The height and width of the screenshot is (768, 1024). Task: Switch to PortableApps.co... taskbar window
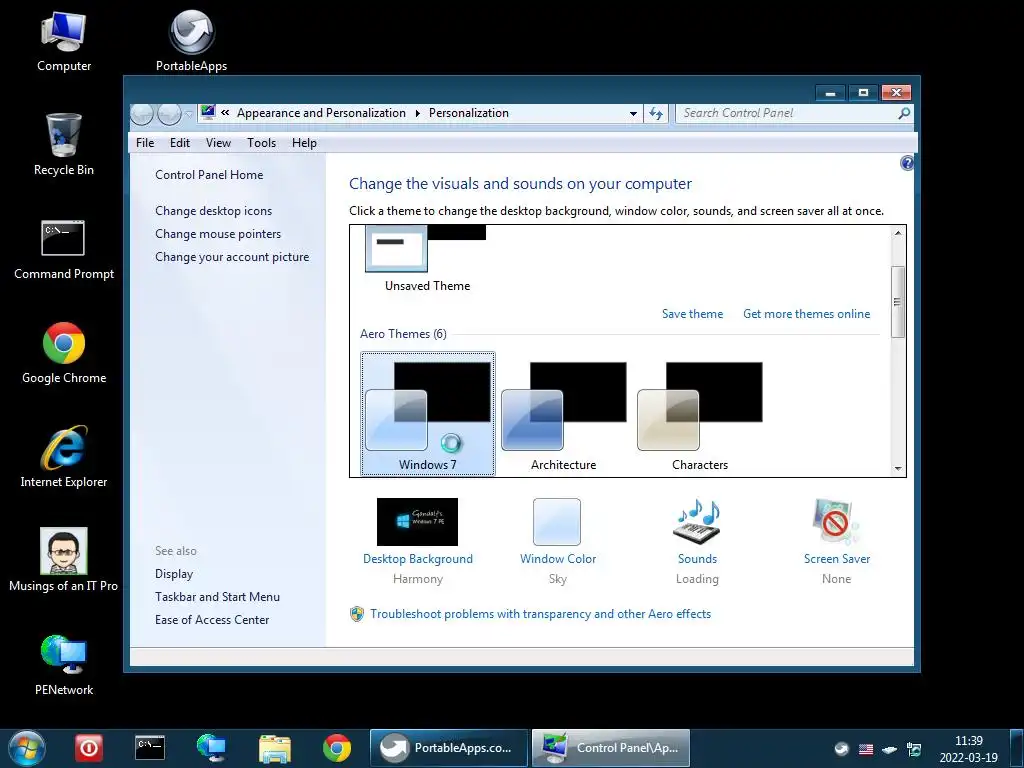(x=449, y=748)
